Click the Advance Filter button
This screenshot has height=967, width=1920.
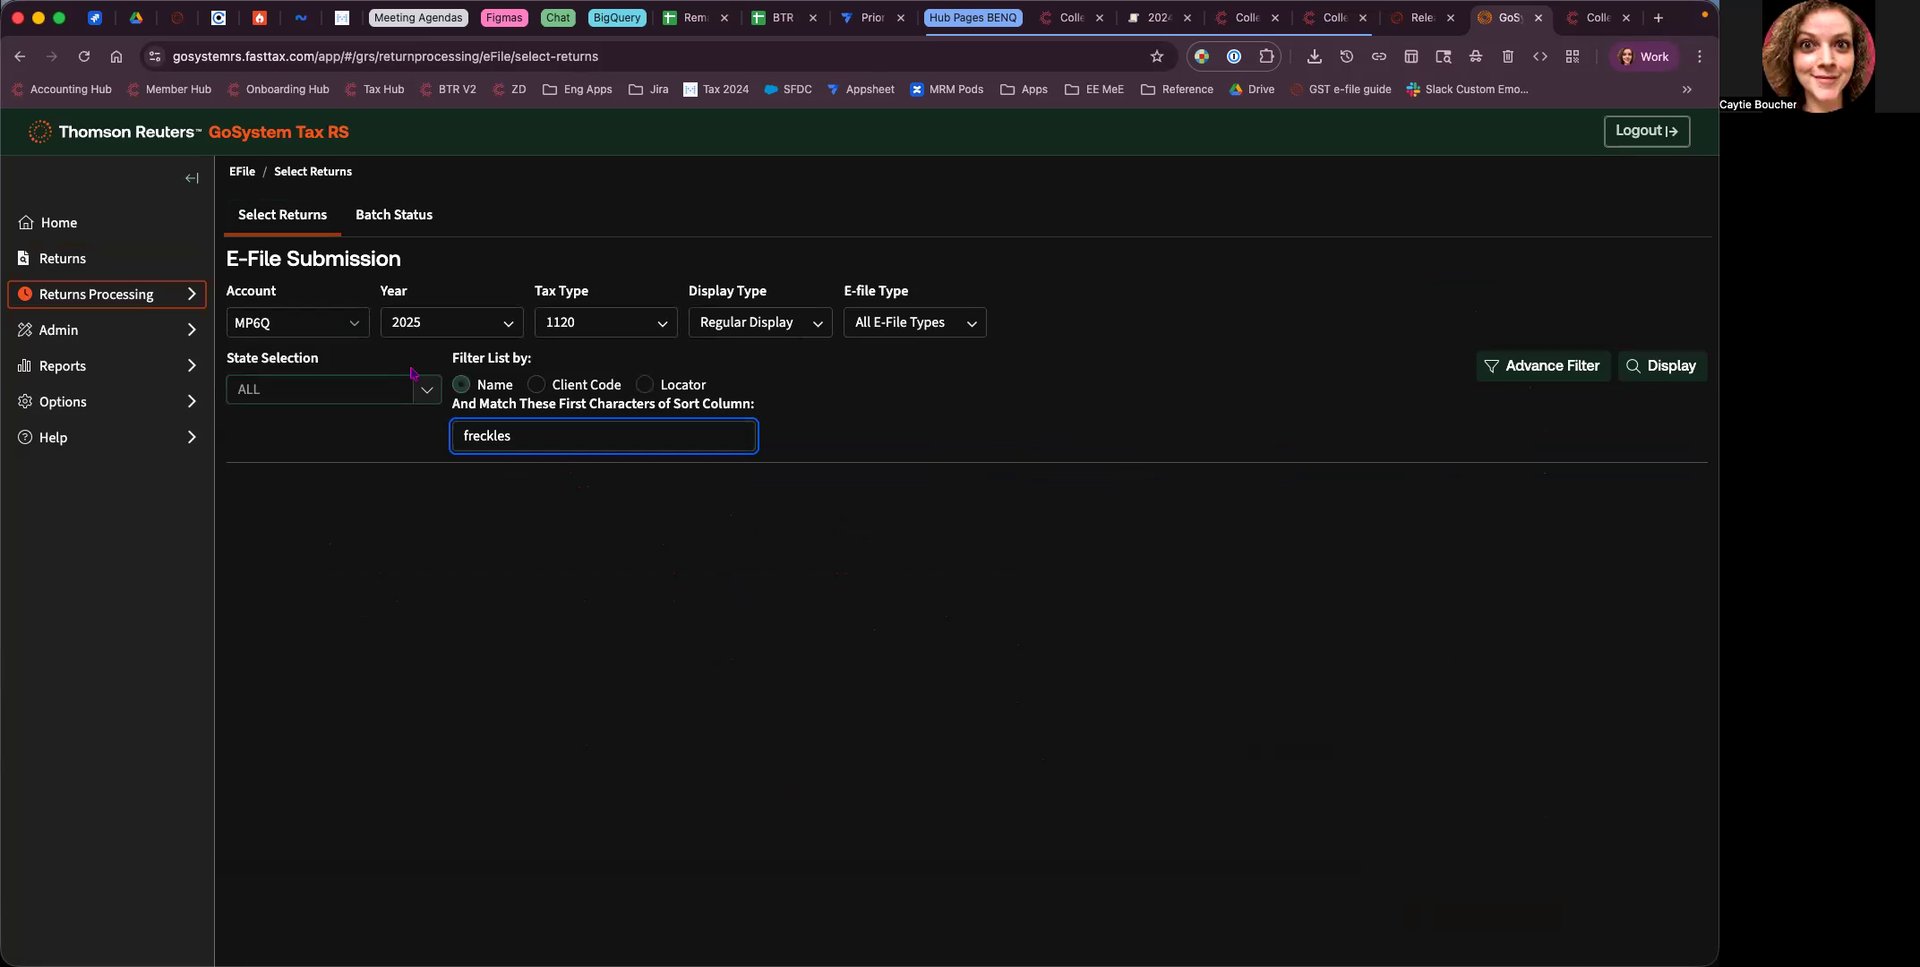1543,366
